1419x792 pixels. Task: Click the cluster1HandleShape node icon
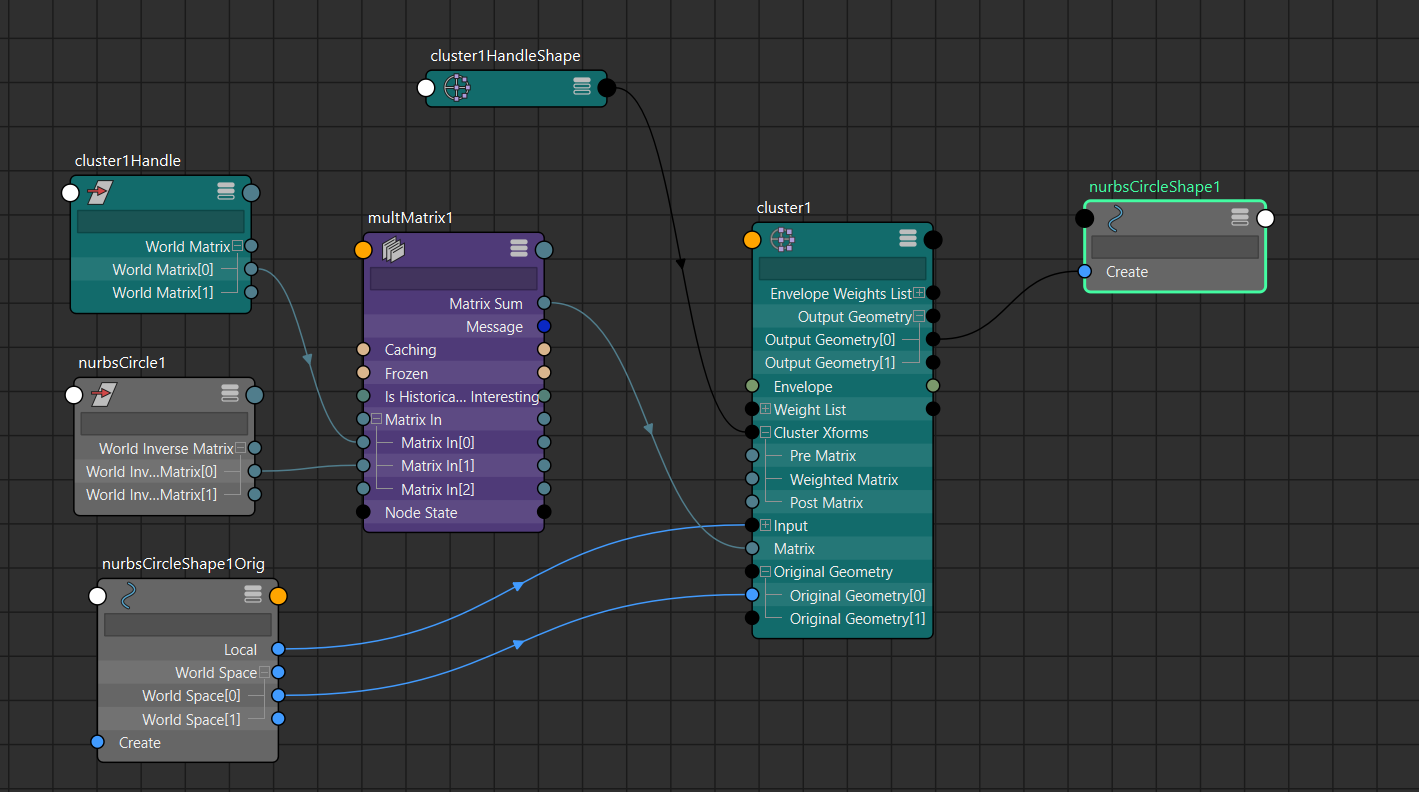pyautogui.click(x=457, y=88)
